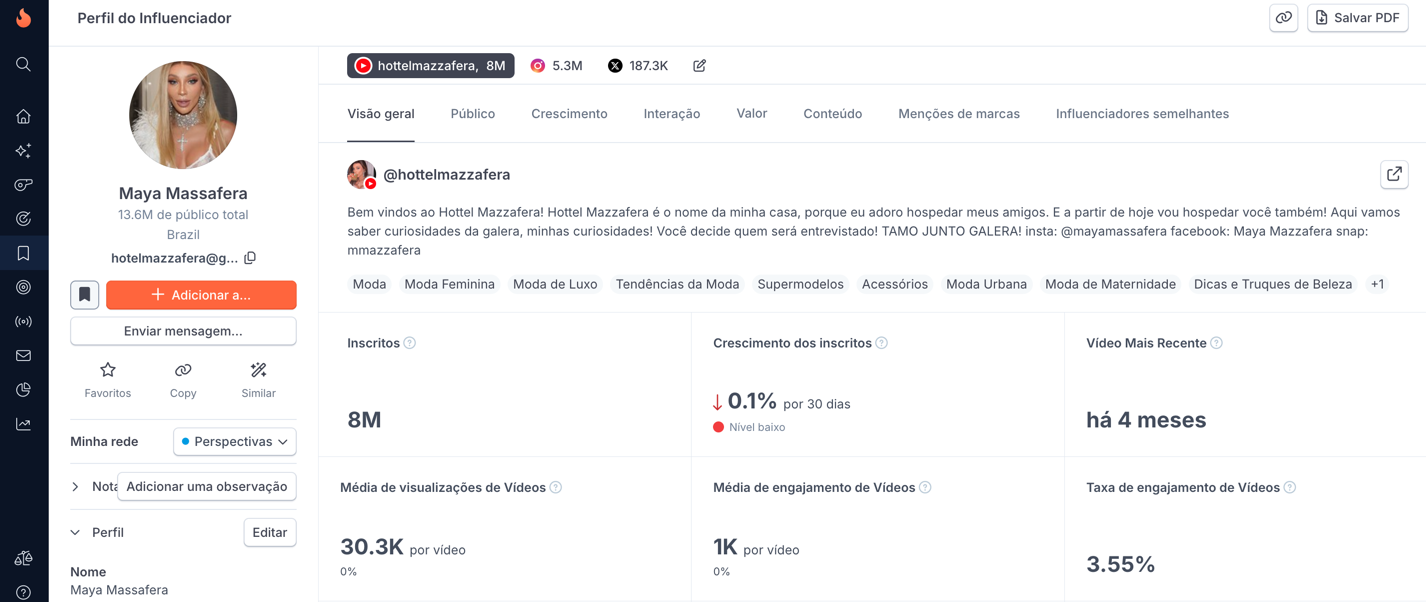
Task: Click the Editar profile button
Action: (x=270, y=533)
